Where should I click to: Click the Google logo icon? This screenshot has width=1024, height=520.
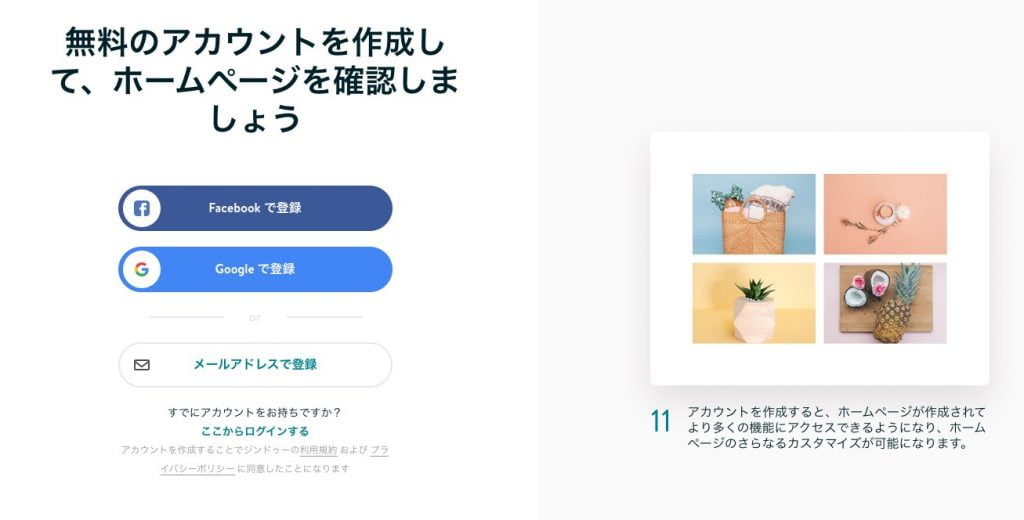tap(142, 269)
